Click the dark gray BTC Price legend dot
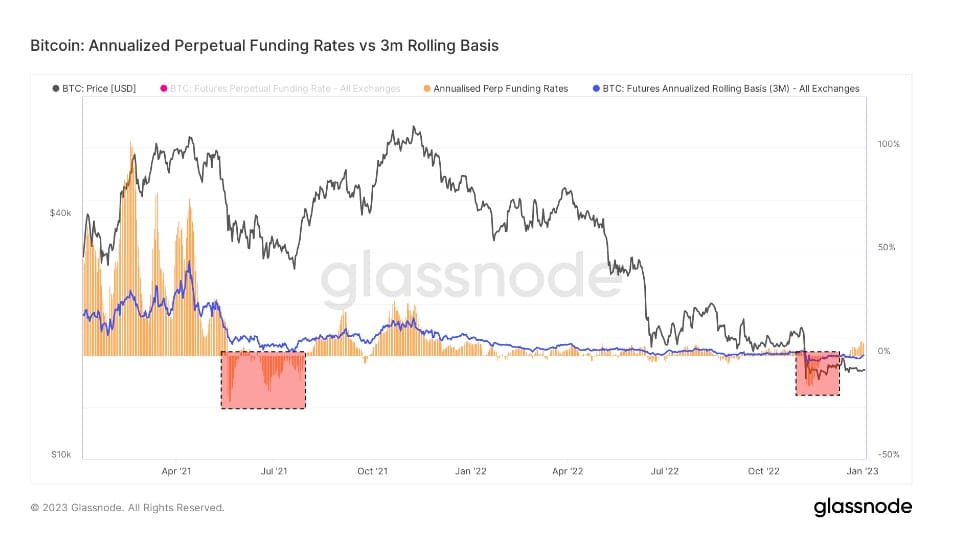Screen dimensions: 965x536 (x=56, y=89)
